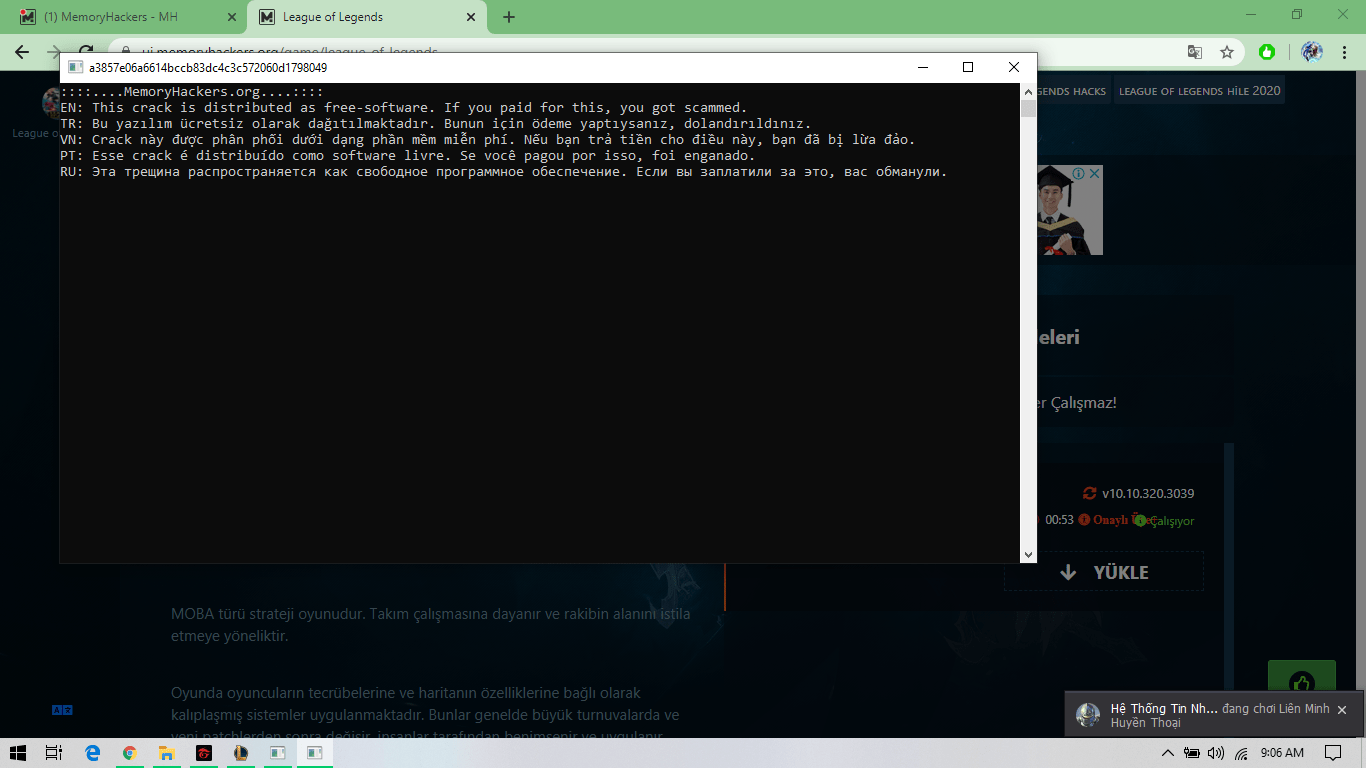Click the console window title bar icon
Image resolution: width=1366 pixels, height=768 pixels.
pos(75,67)
